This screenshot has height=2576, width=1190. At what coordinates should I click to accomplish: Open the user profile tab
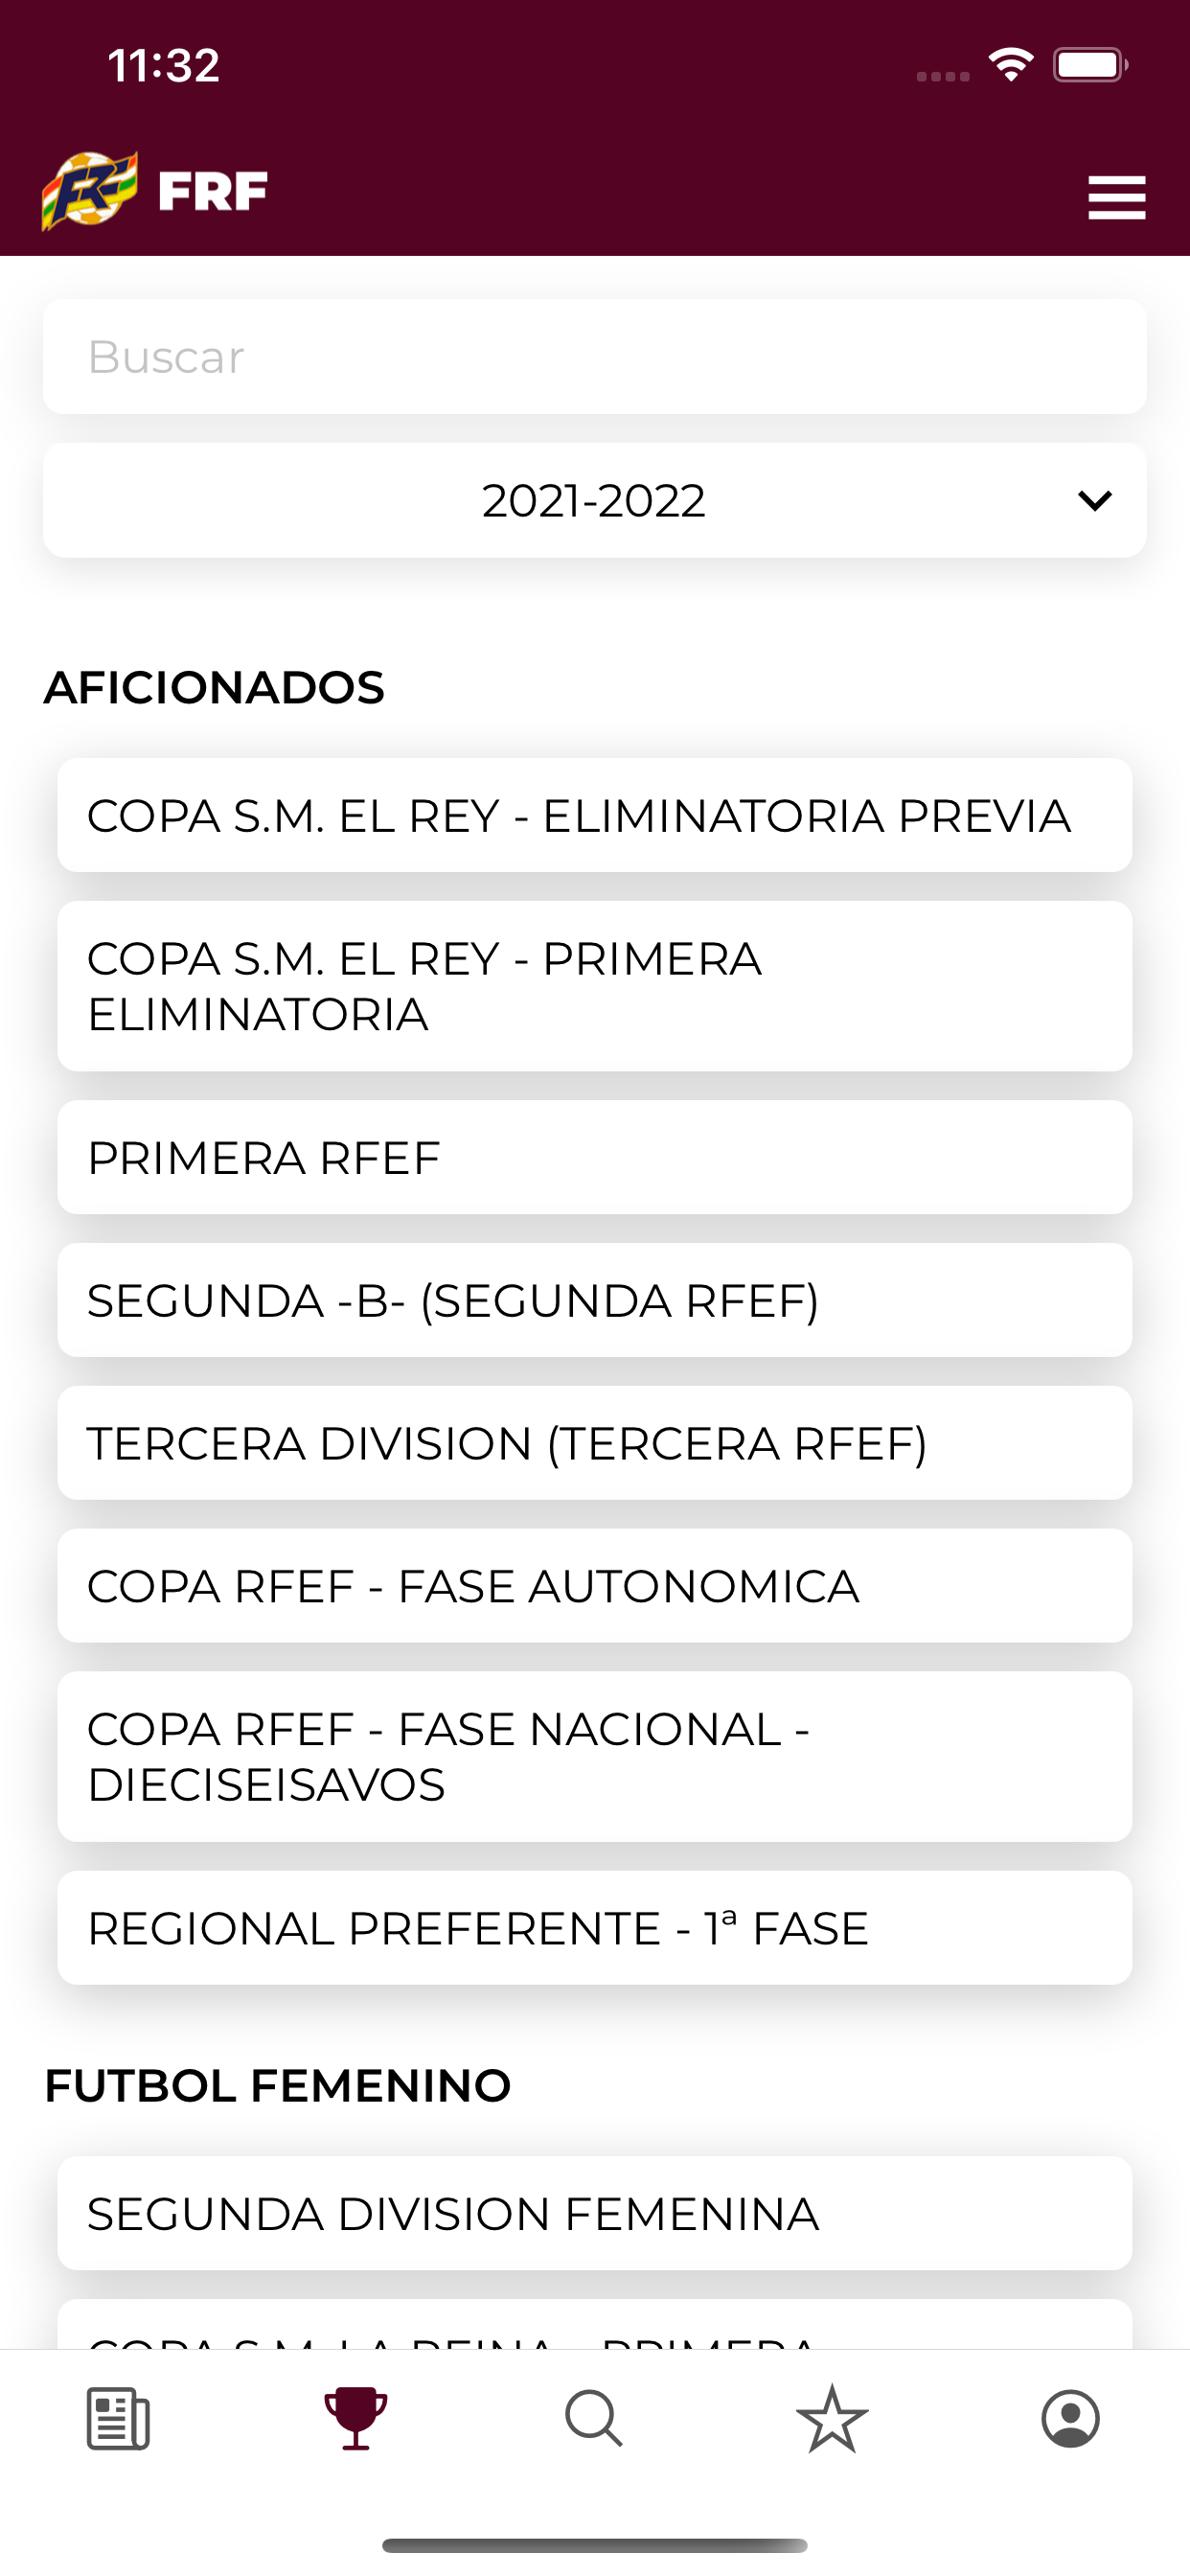click(1070, 2419)
